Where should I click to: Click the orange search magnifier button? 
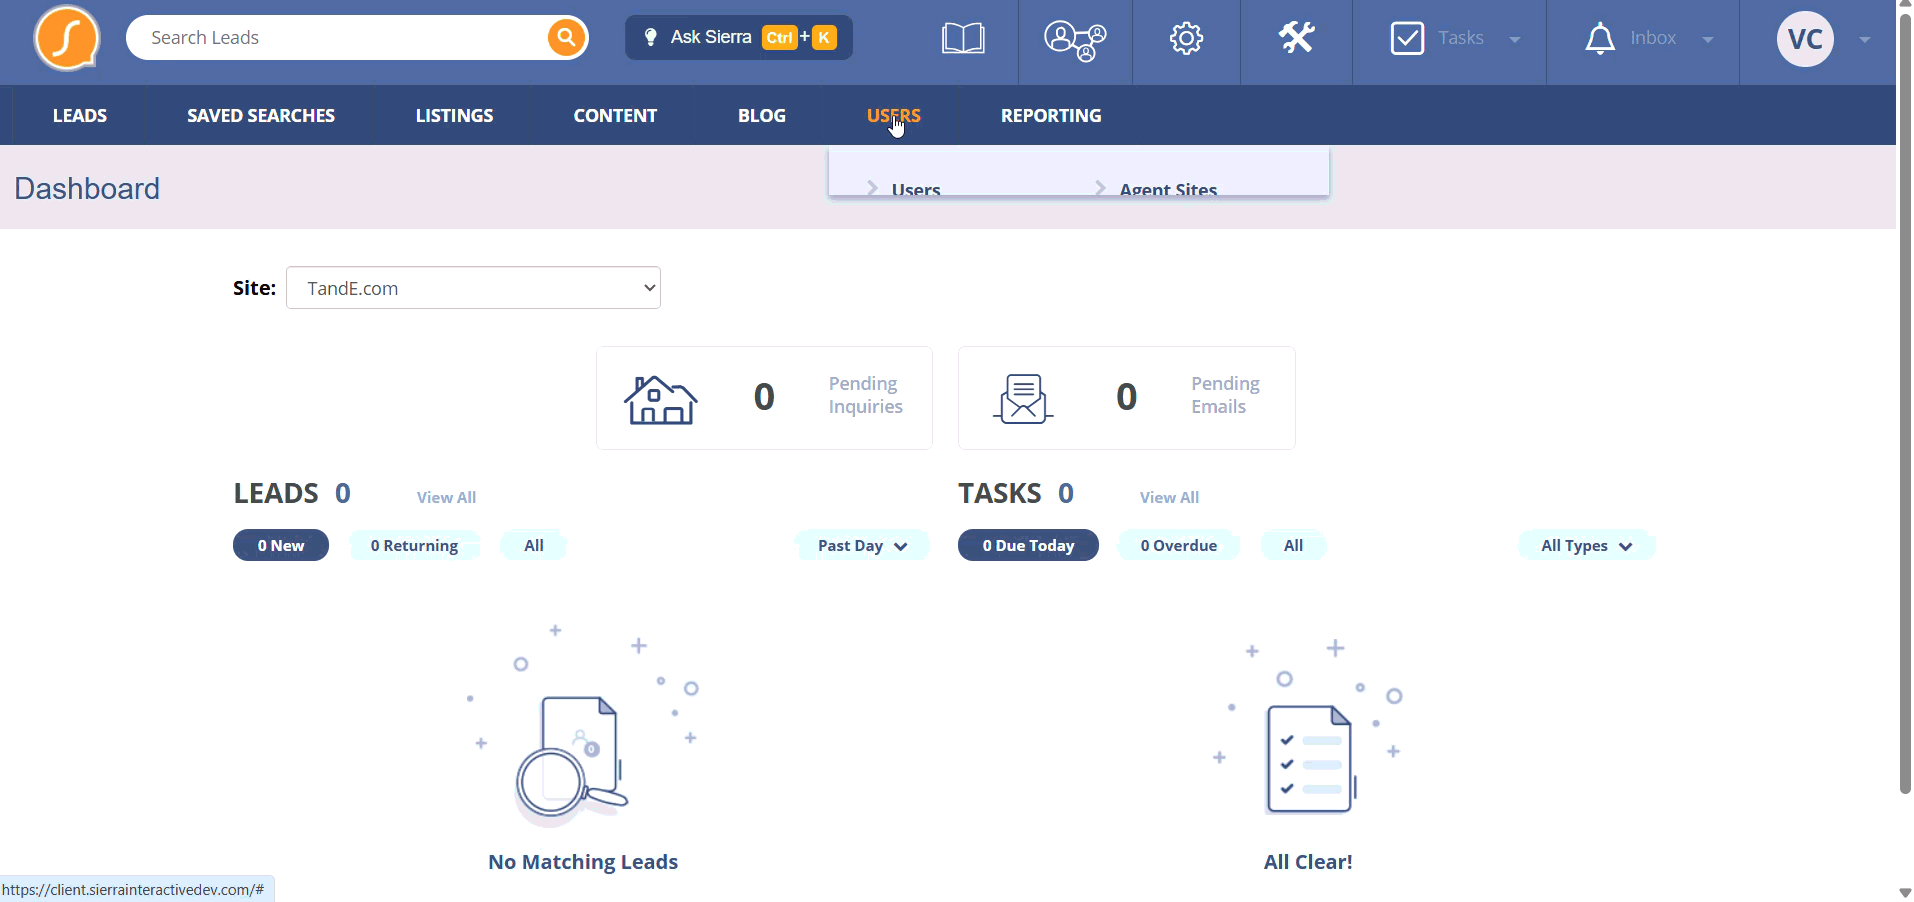[566, 38]
